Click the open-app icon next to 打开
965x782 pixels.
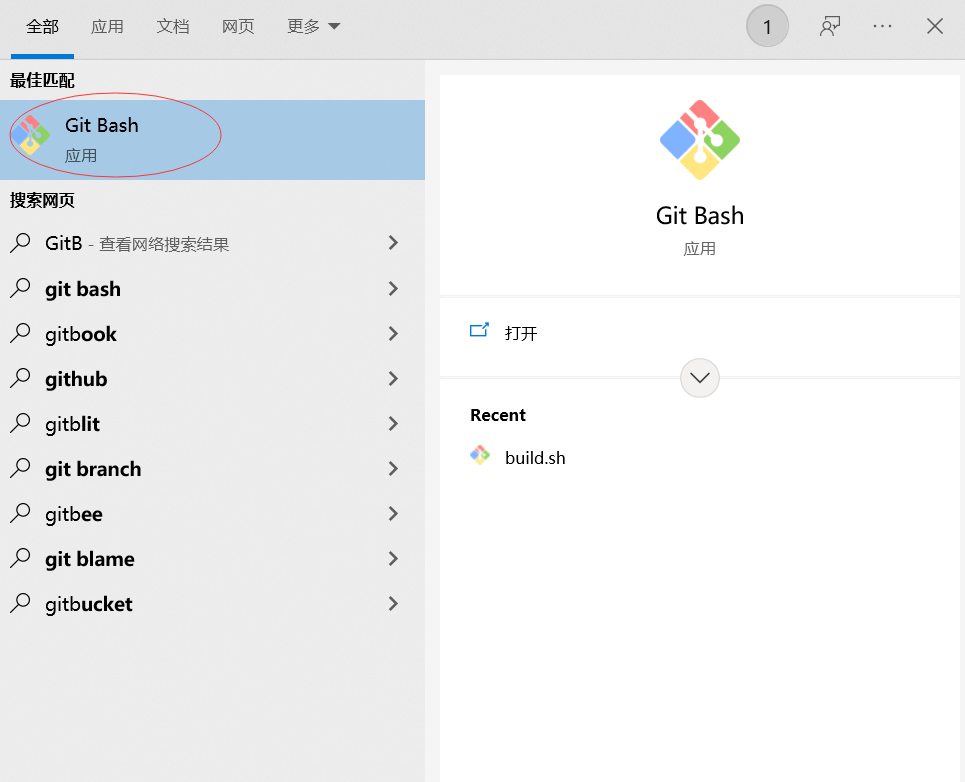[479, 330]
